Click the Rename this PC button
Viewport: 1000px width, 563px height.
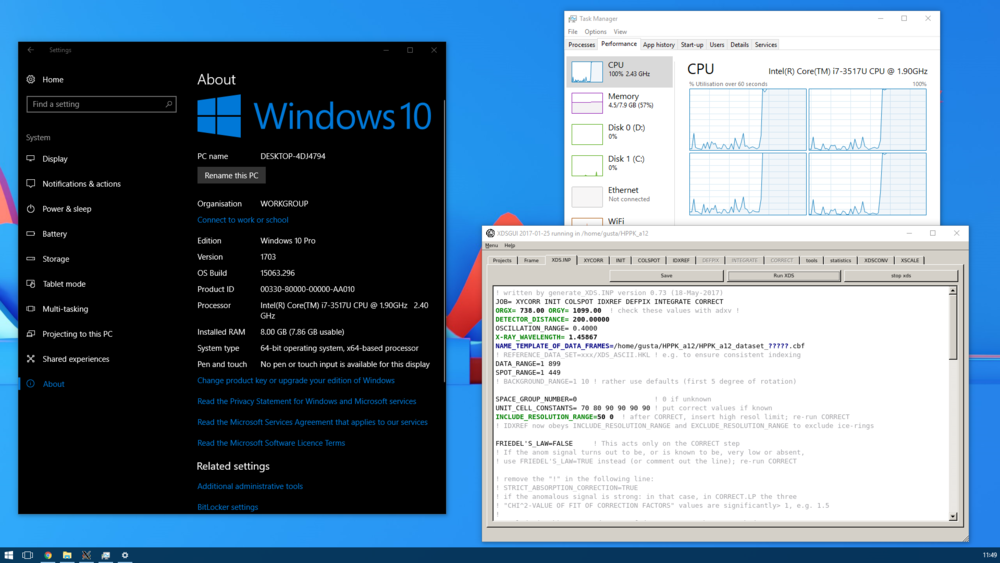(x=231, y=175)
